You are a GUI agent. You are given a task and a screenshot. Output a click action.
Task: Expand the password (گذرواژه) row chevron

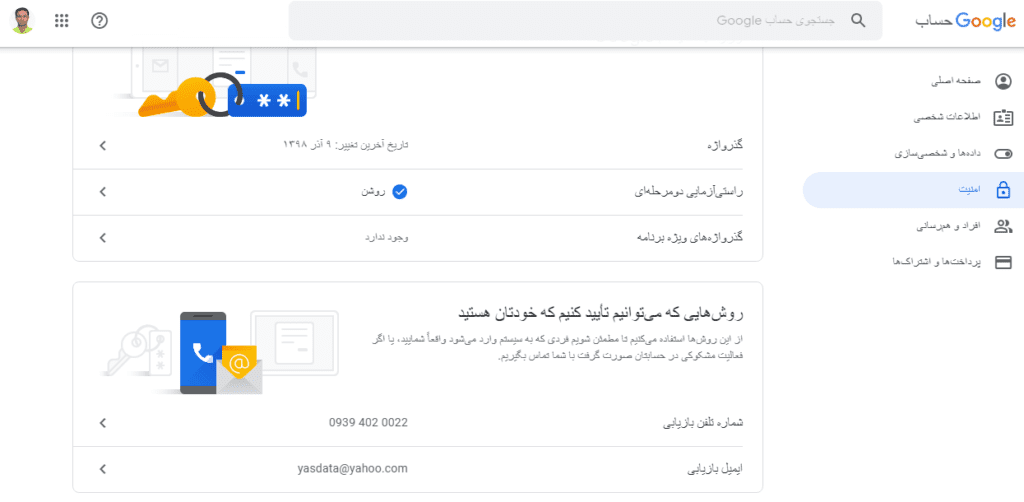coord(102,146)
